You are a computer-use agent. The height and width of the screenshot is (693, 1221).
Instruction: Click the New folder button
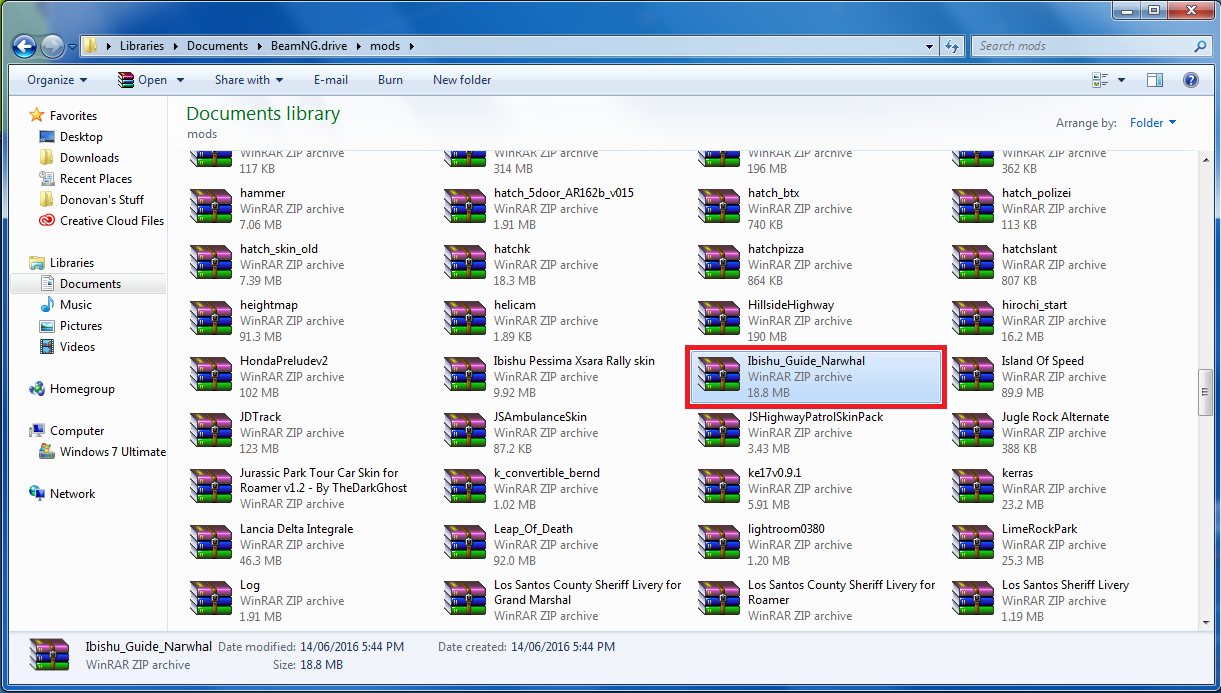coord(462,80)
